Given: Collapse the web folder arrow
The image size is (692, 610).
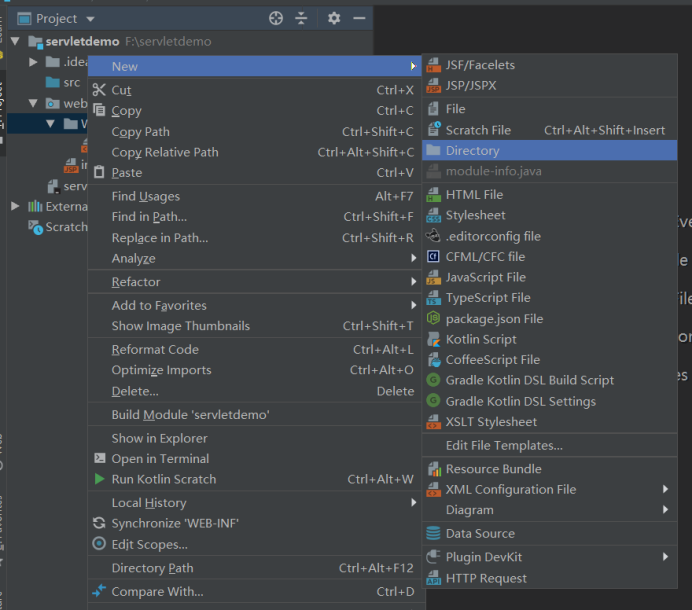Looking at the screenshot, I should tap(33, 103).
